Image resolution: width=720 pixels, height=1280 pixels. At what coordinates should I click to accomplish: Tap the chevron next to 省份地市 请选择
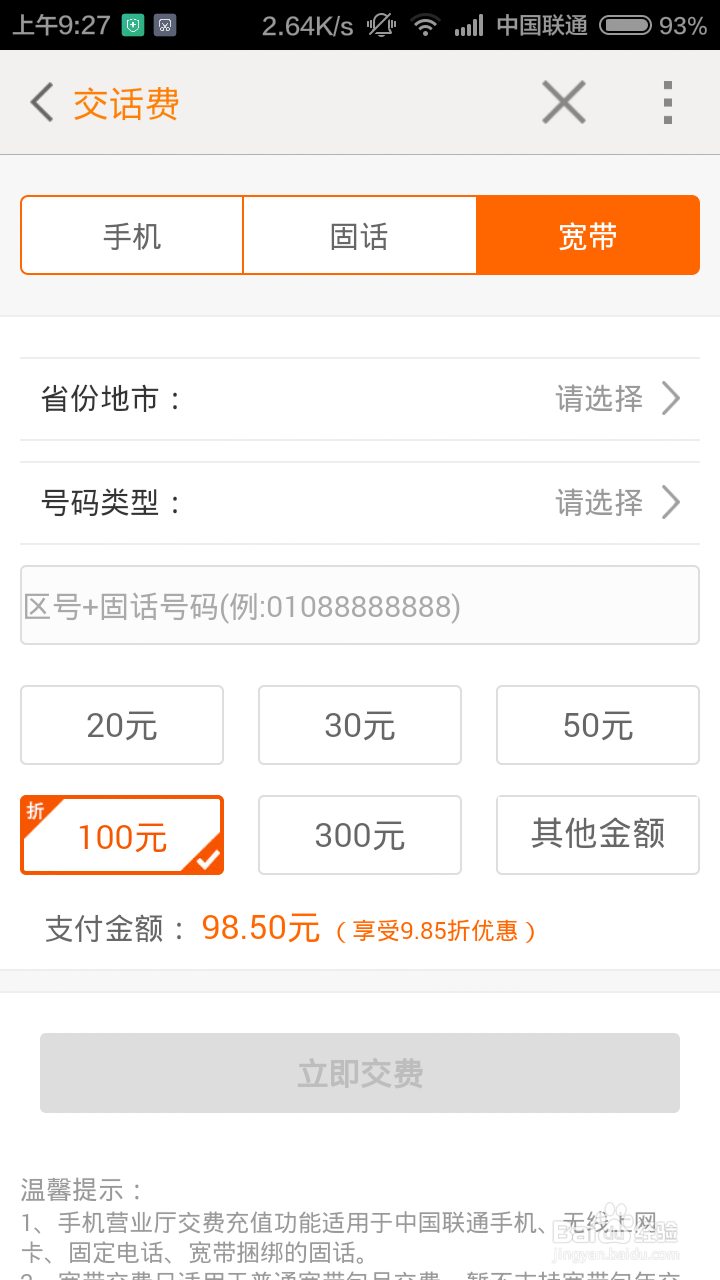click(671, 399)
